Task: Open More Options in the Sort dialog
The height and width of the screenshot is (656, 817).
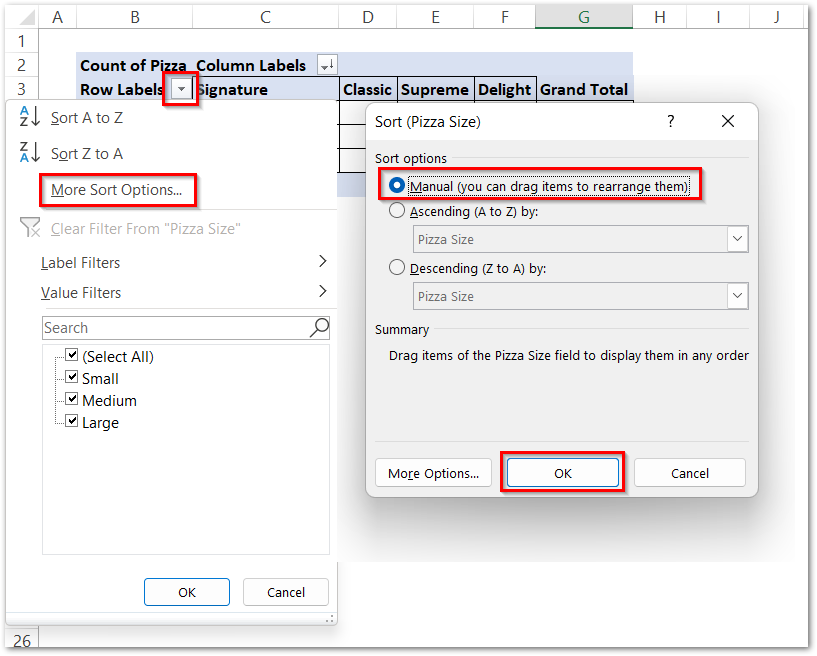Action: click(x=433, y=472)
